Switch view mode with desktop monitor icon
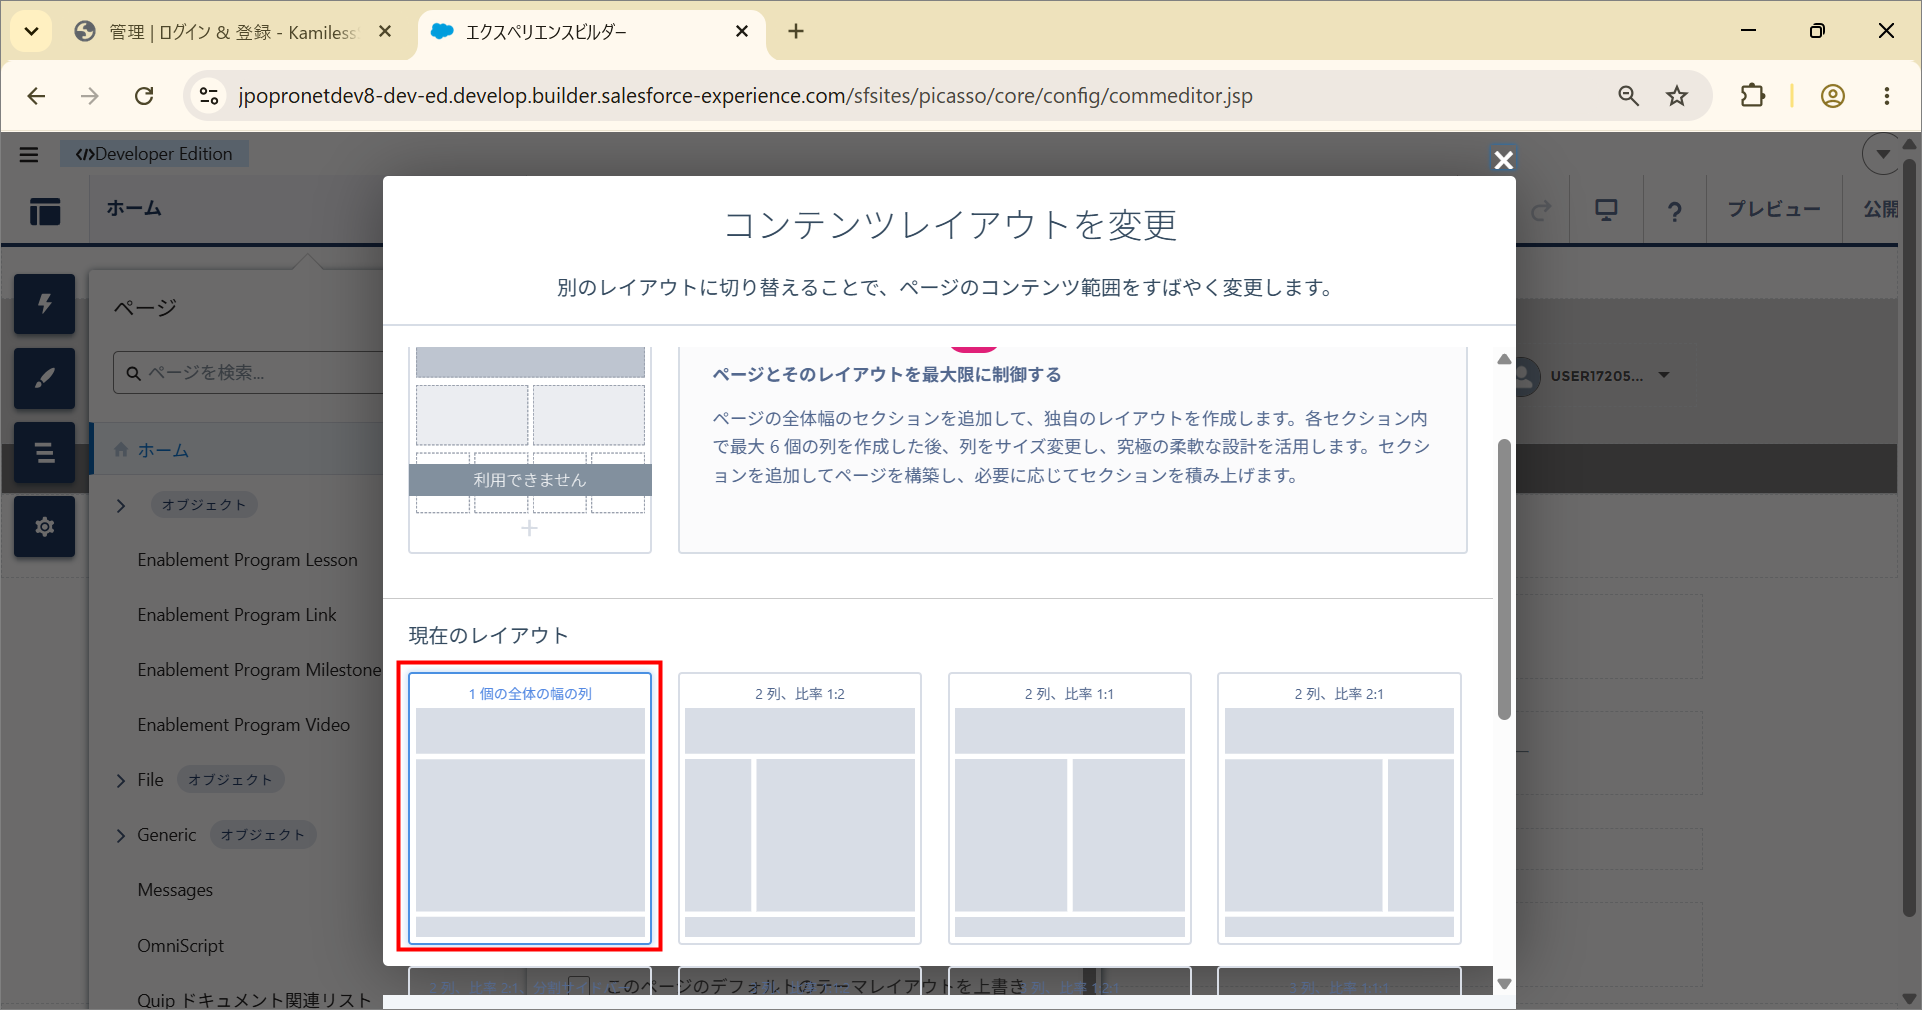Image resolution: width=1922 pixels, height=1010 pixels. click(x=1606, y=210)
